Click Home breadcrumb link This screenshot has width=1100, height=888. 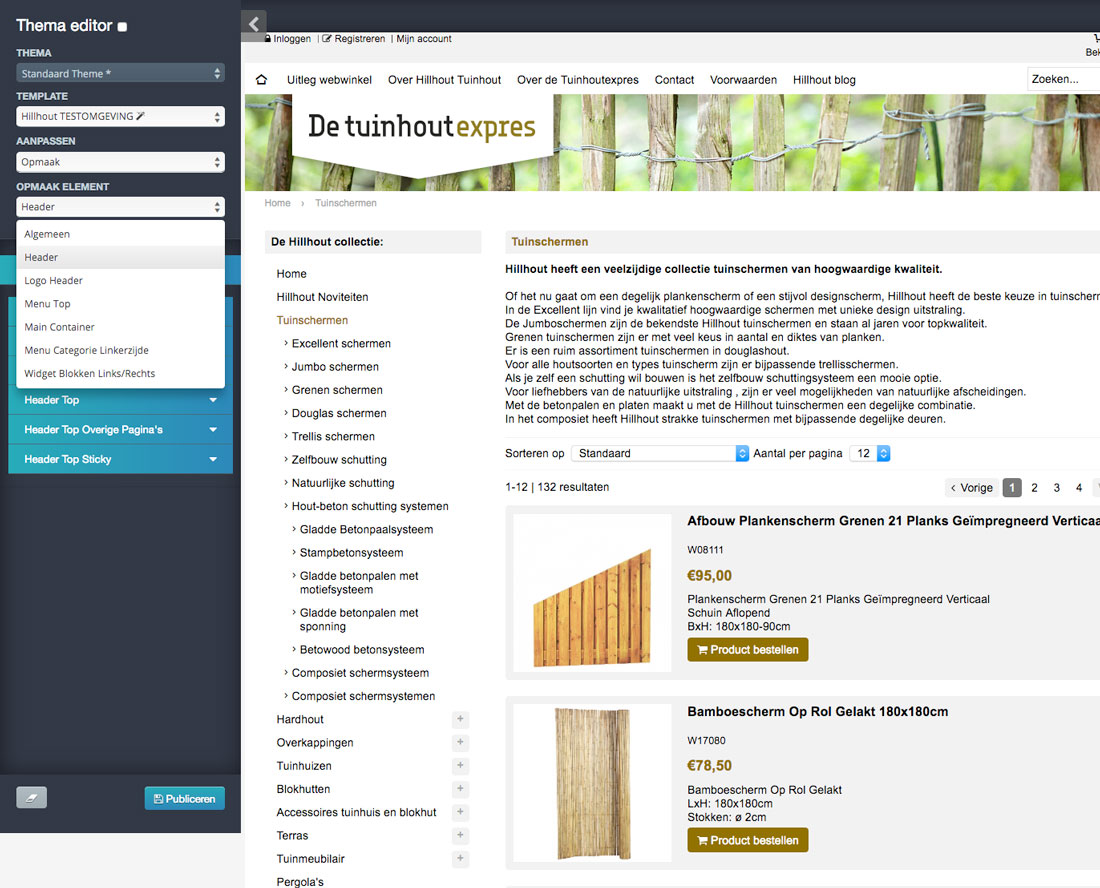tap(277, 203)
